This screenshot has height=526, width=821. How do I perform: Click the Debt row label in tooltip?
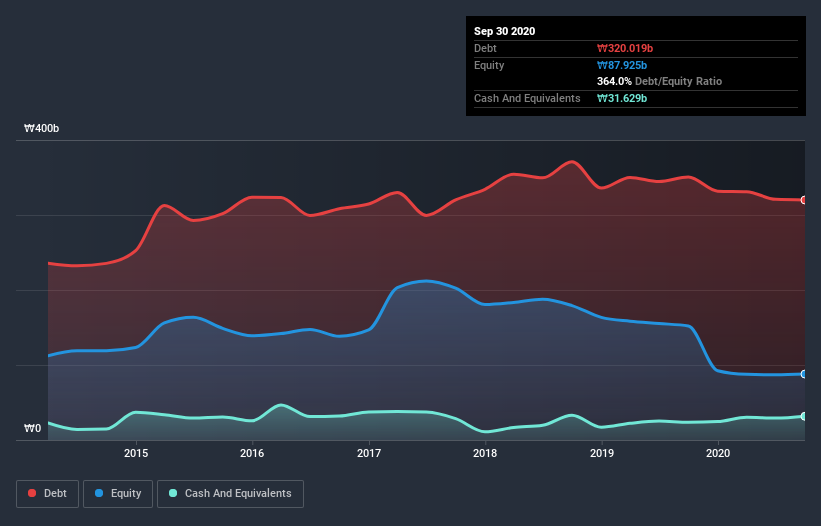coord(485,48)
